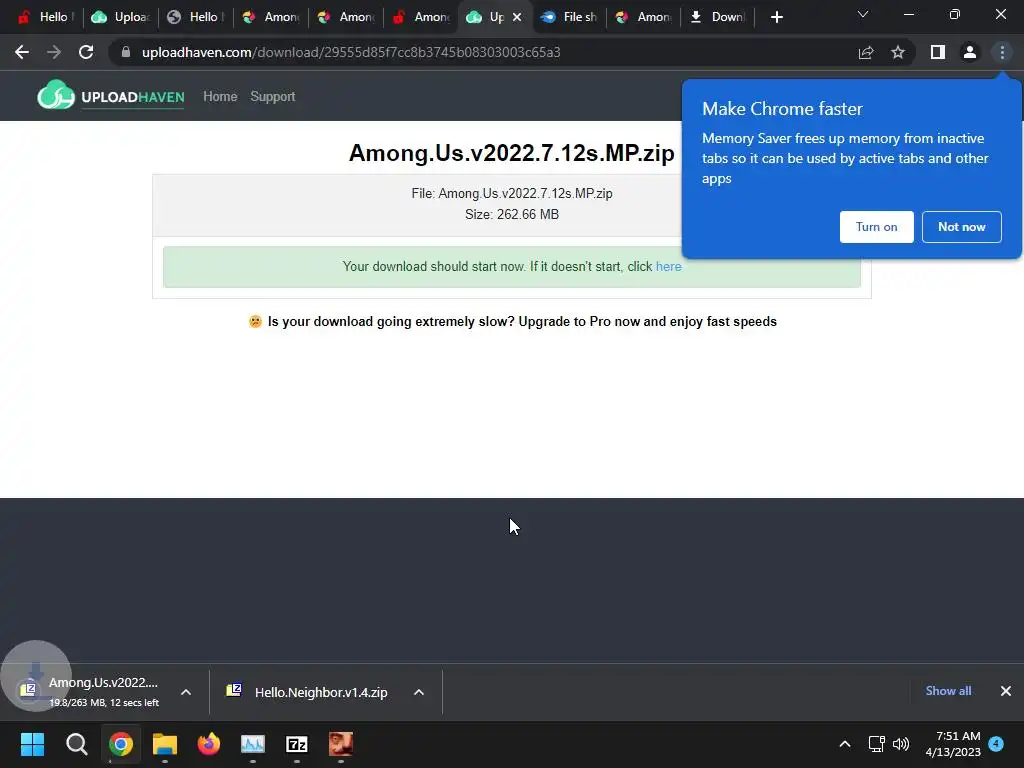Image resolution: width=1024 pixels, height=768 pixels.
Task: Open the face thumbnail app in taskbar
Action: coord(341,744)
